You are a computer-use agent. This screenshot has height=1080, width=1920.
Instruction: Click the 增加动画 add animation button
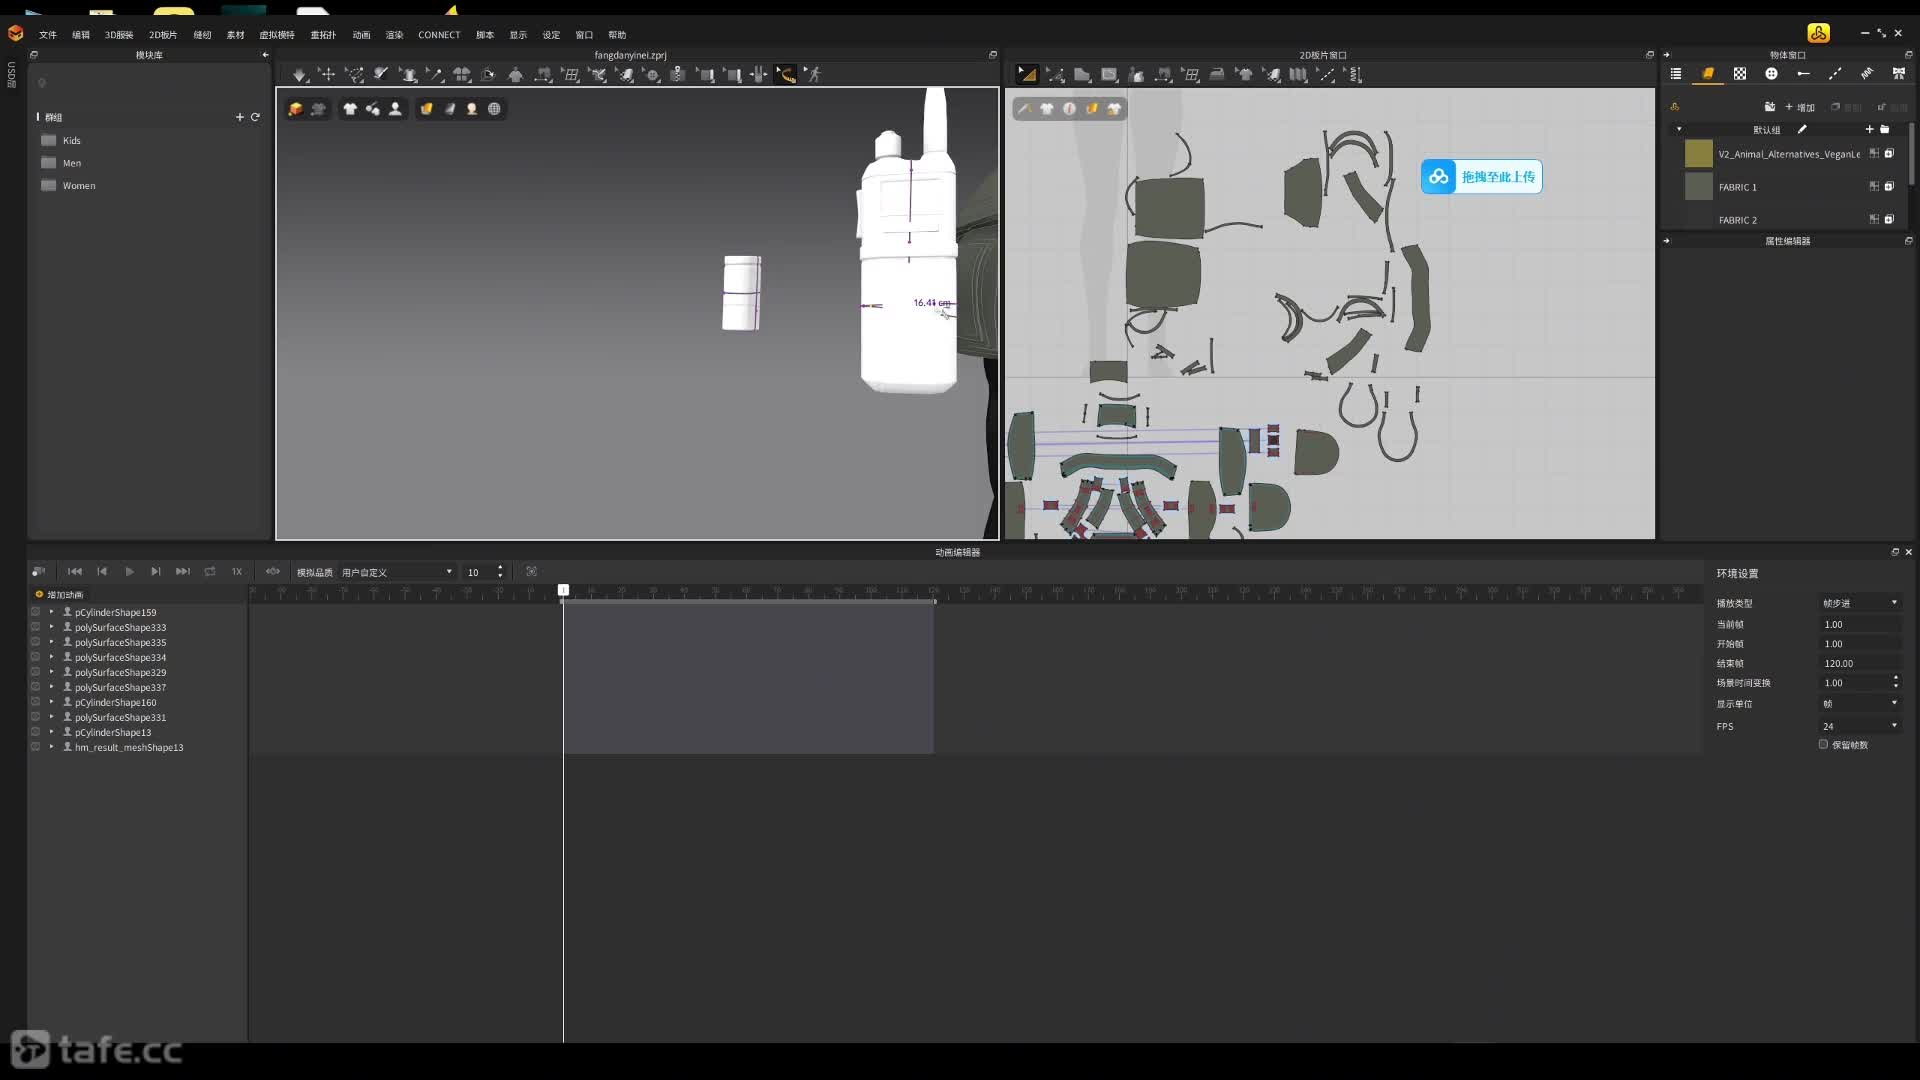click(59, 595)
